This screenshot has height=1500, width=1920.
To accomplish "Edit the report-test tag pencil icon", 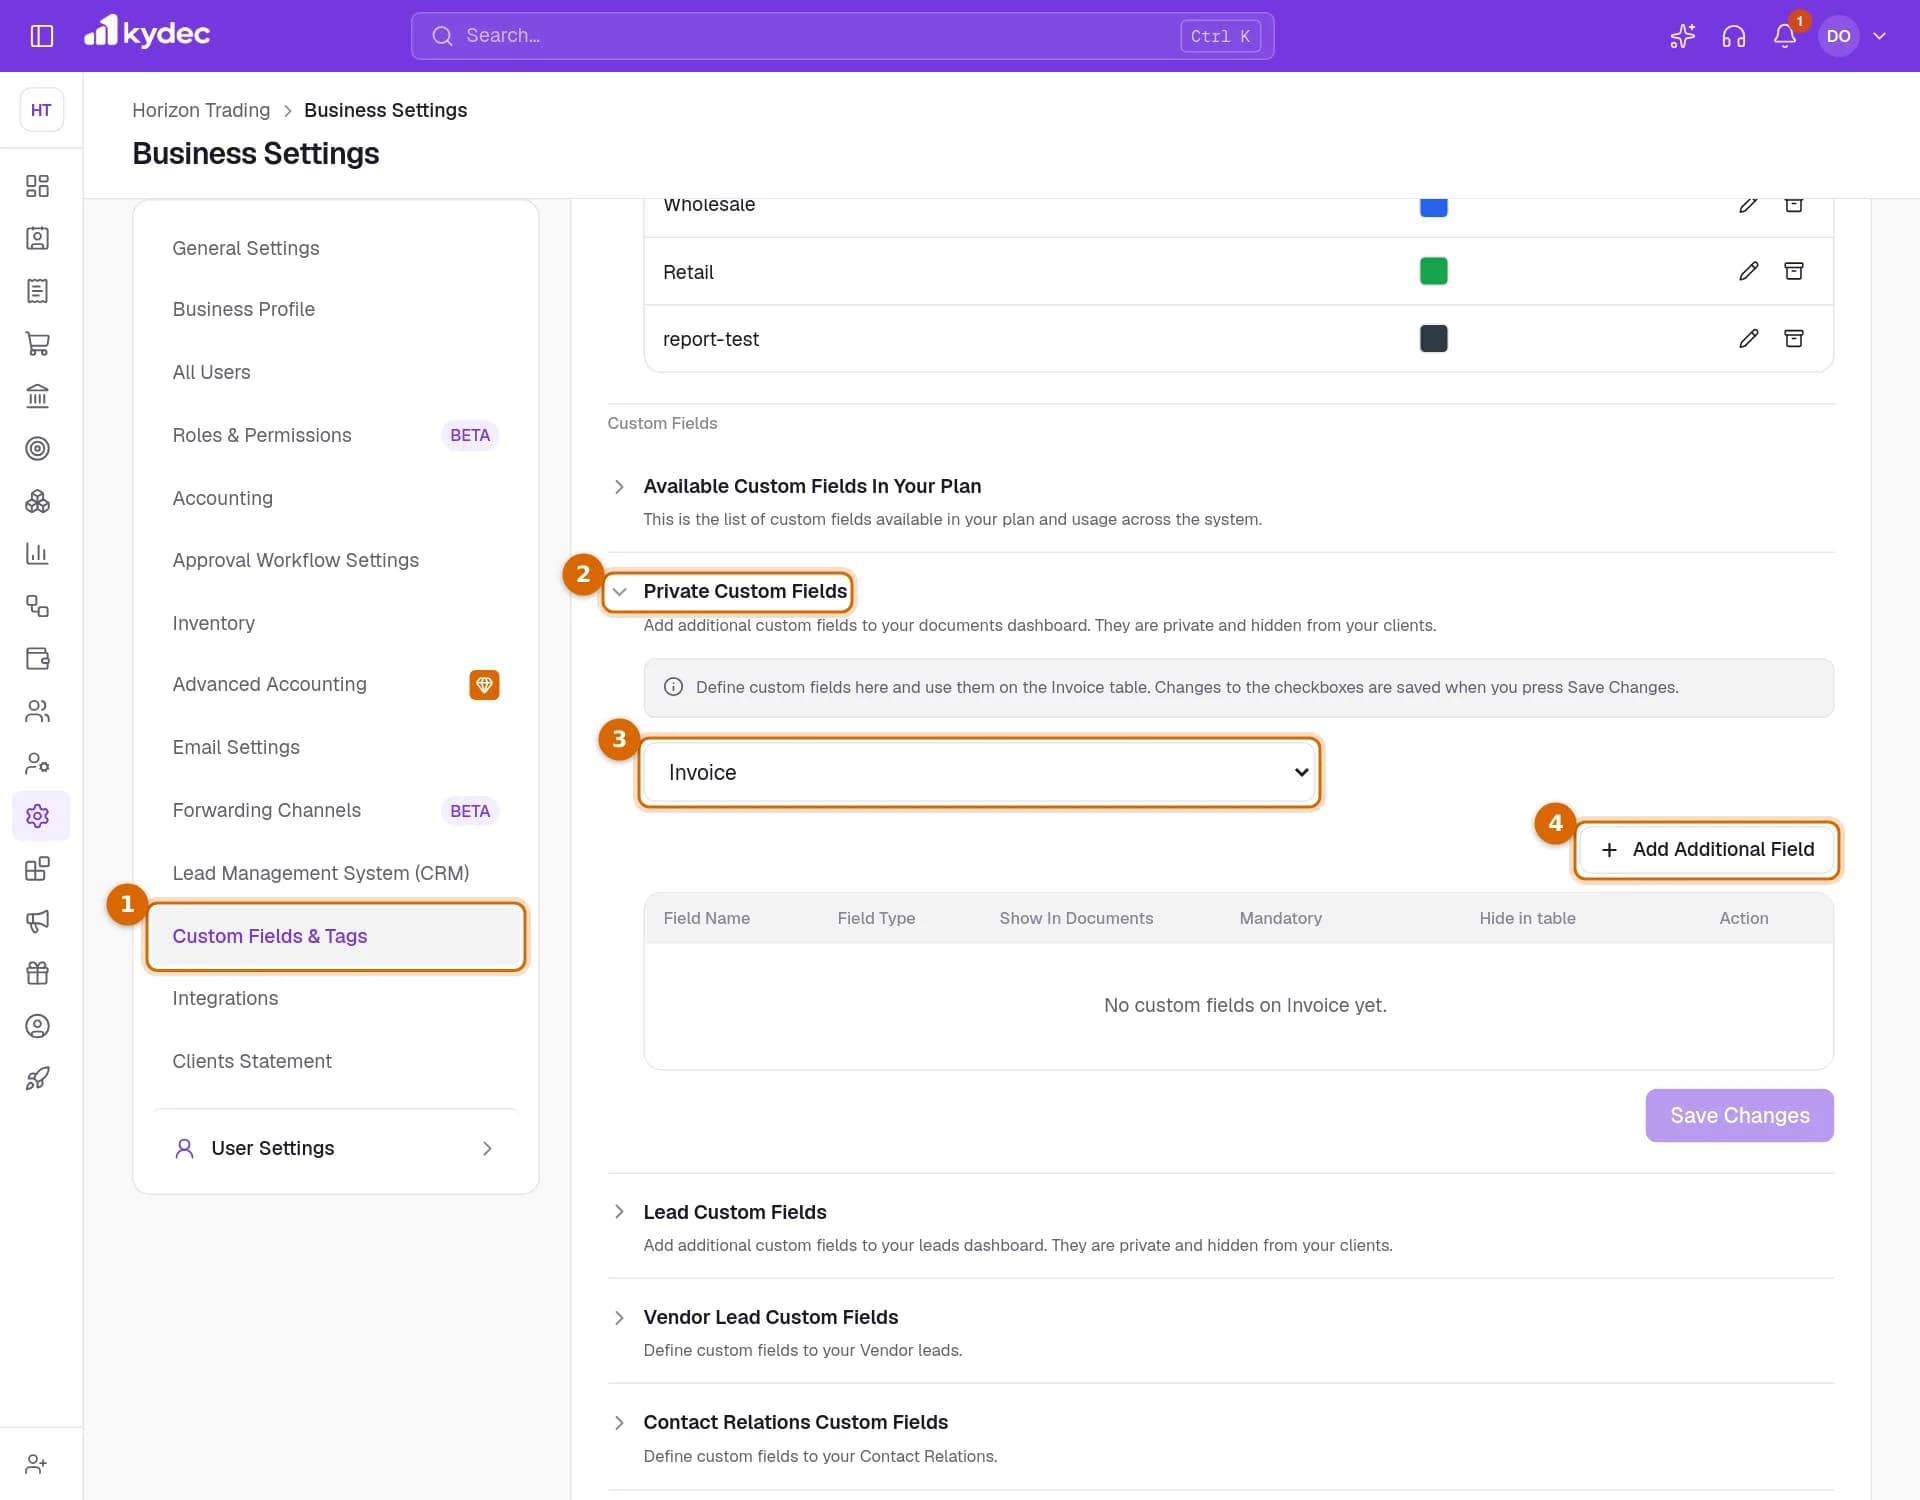I will [x=1748, y=339].
